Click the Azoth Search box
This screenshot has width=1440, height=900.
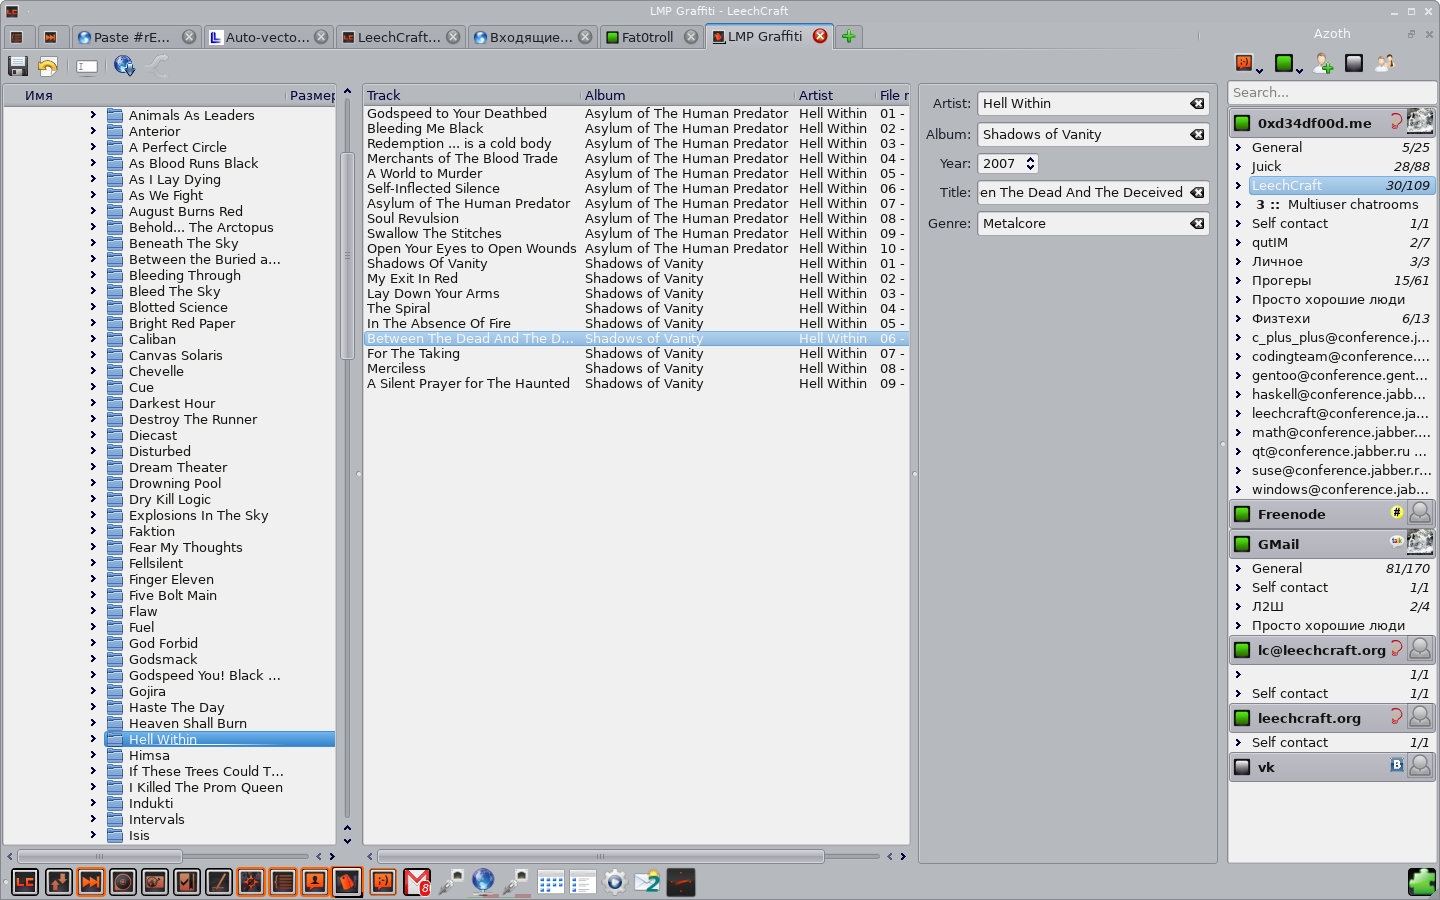[1332, 92]
